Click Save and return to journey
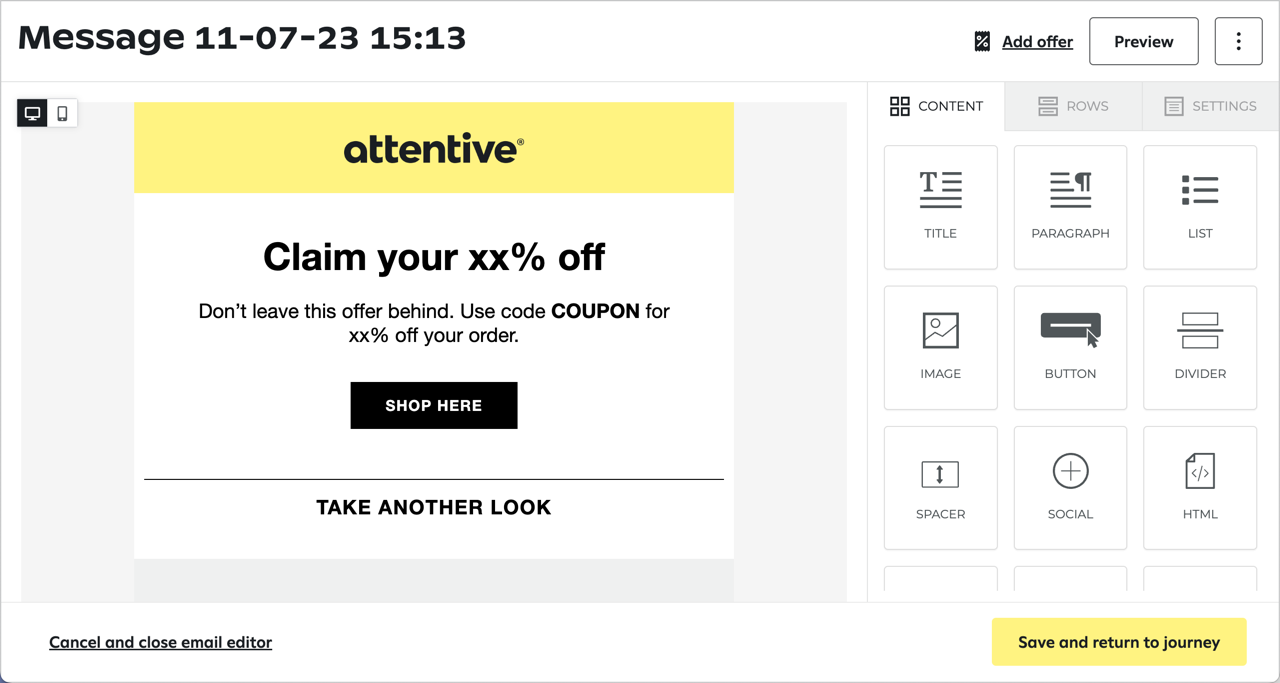1280x683 pixels. coord(1118,642)
